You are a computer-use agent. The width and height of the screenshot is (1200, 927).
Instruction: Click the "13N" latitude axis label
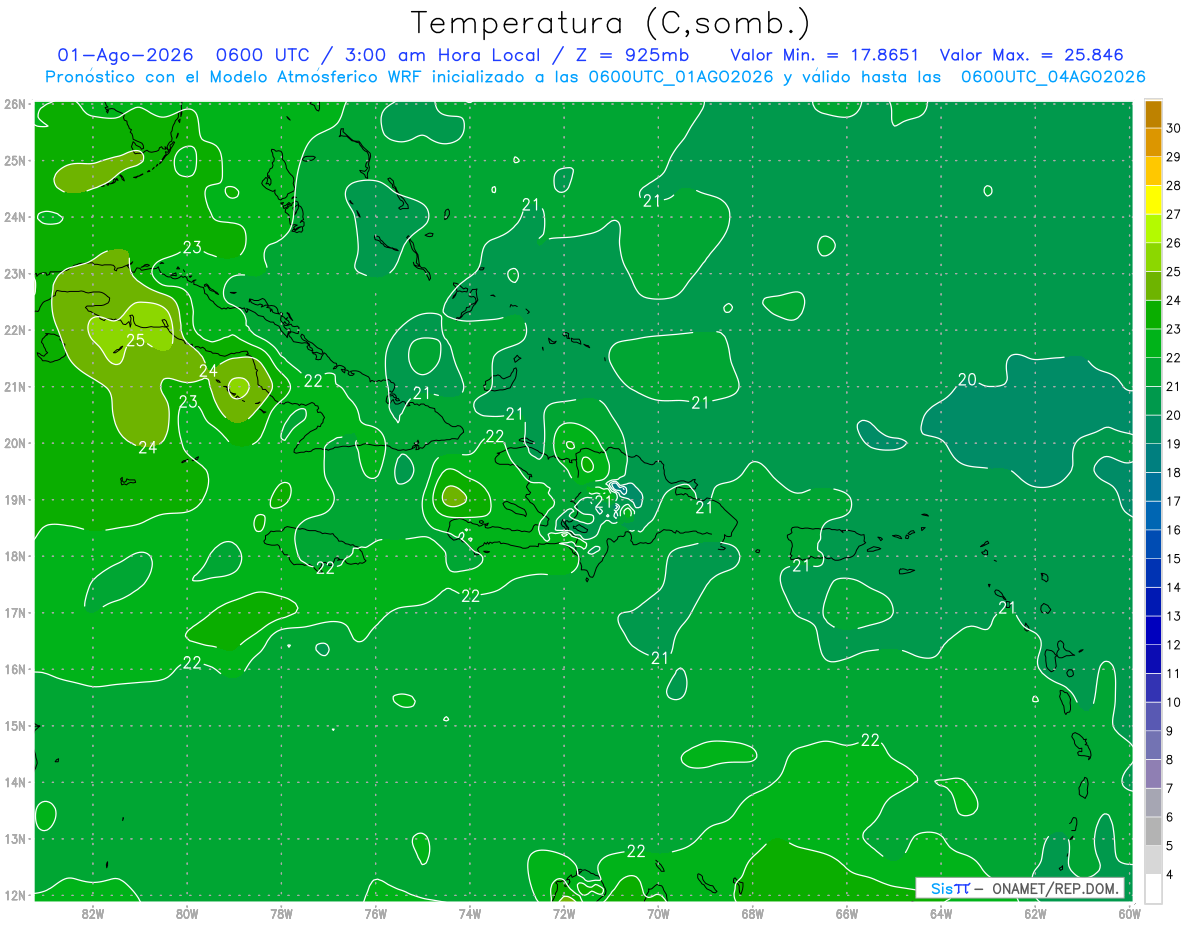coord(15,839)
